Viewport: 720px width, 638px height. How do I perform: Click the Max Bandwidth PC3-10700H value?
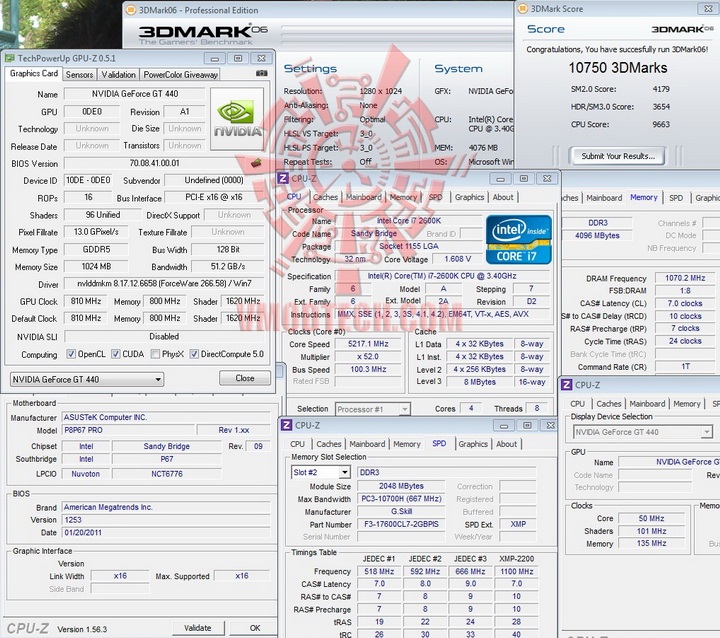(401, 499)
